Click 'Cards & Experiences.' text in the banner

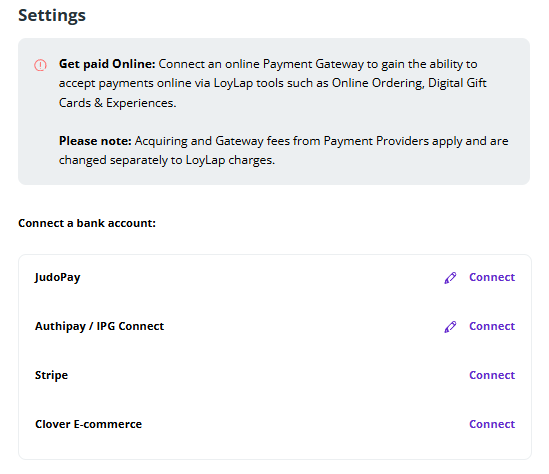(x=117, y=103)
